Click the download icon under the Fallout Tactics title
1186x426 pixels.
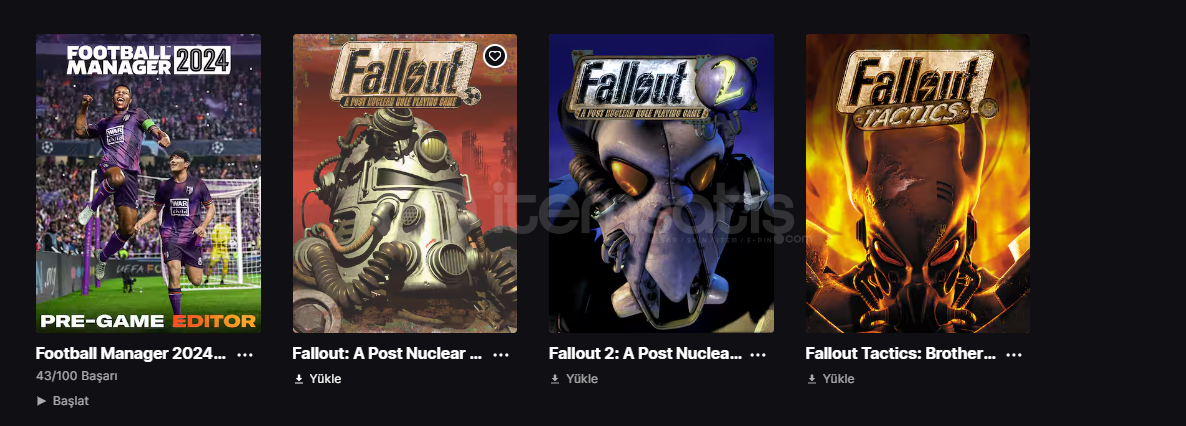812,378
